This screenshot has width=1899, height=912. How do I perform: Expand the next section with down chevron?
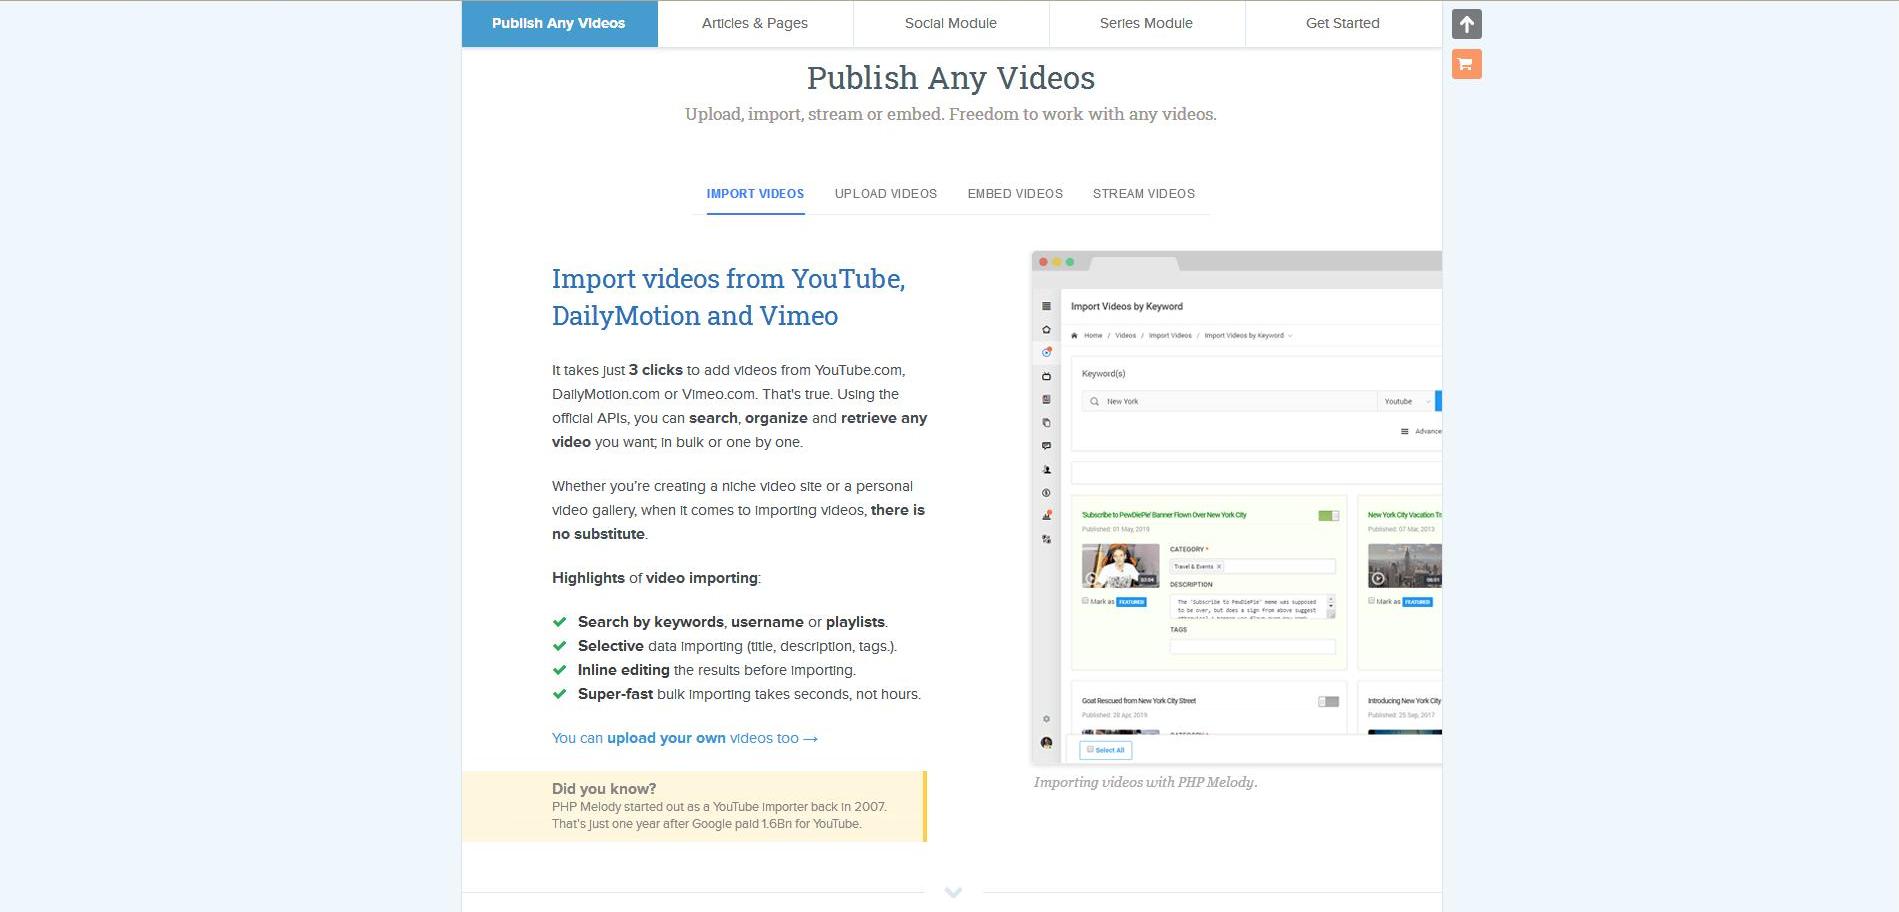953,892
